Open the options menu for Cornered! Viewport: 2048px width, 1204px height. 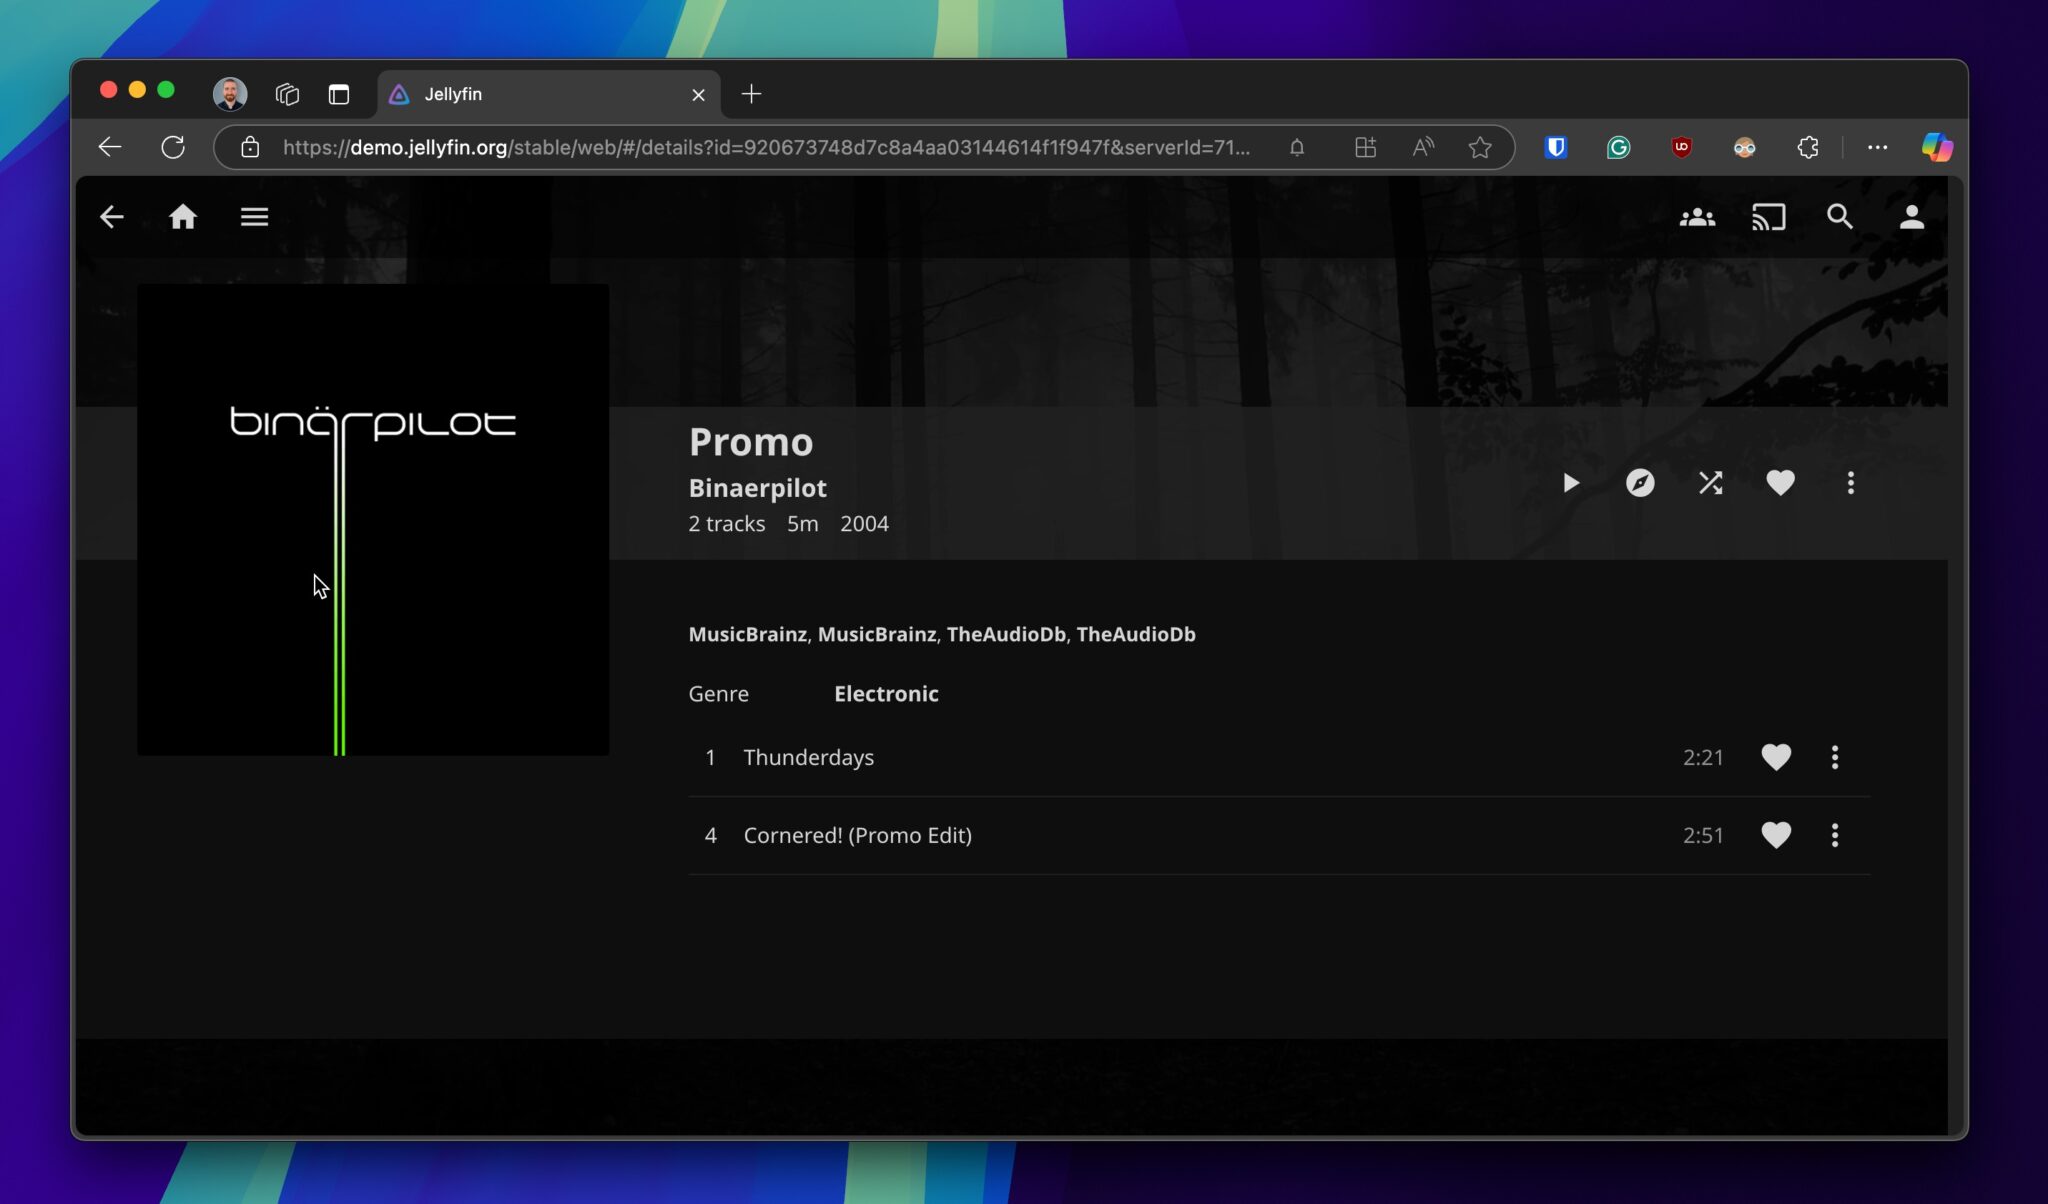[x=1836, y=835]
